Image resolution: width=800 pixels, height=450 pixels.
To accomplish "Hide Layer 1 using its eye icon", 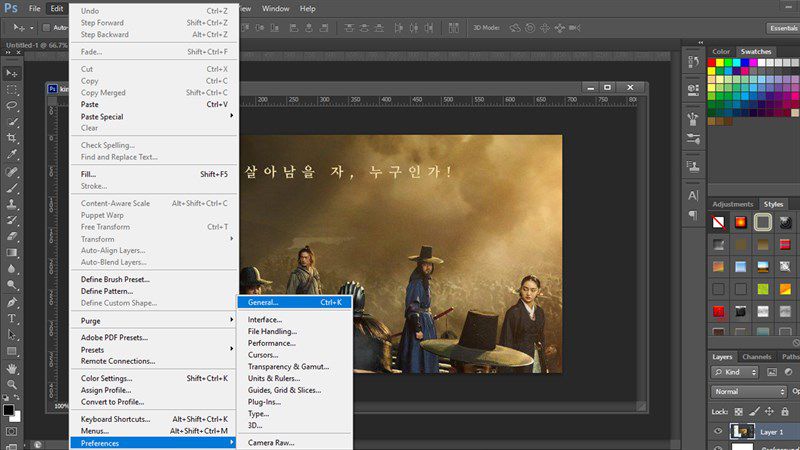I will [718, 432].
